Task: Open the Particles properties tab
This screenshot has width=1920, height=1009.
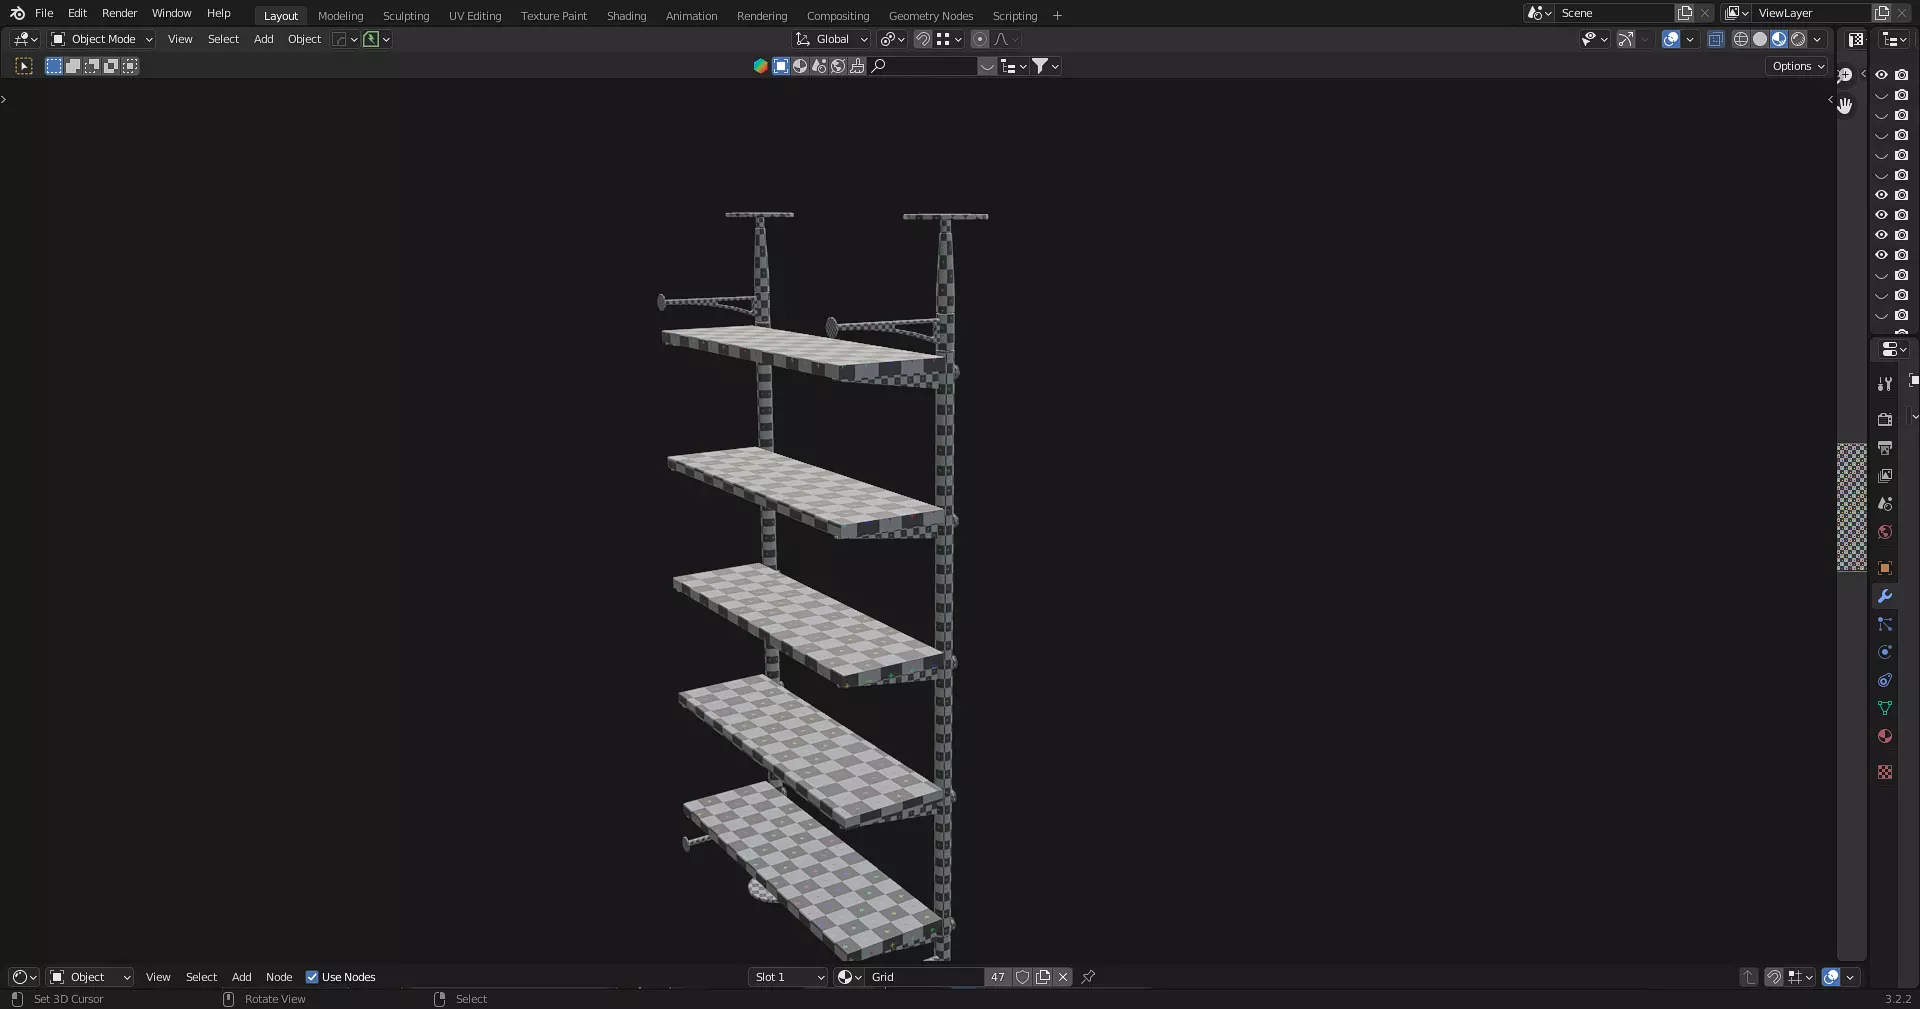Action: pos(1885,624)
